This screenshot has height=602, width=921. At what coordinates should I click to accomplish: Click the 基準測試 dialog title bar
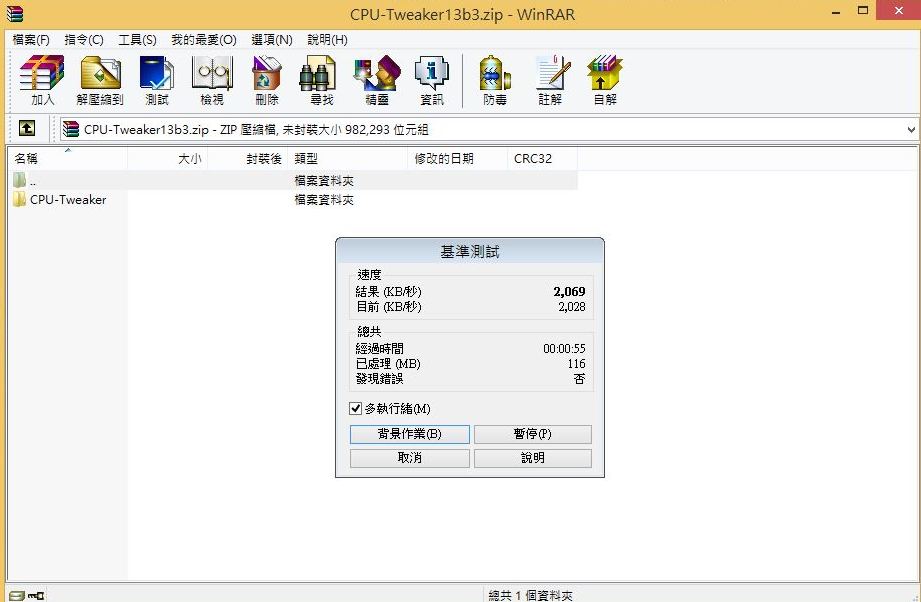(x=470, y=251)
